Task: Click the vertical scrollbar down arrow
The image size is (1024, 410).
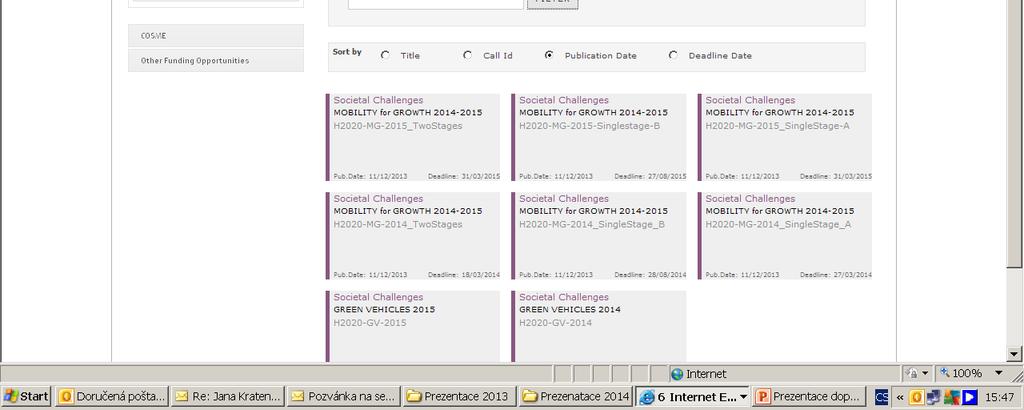Action: pyautogui.click(x=1014, y=355)
